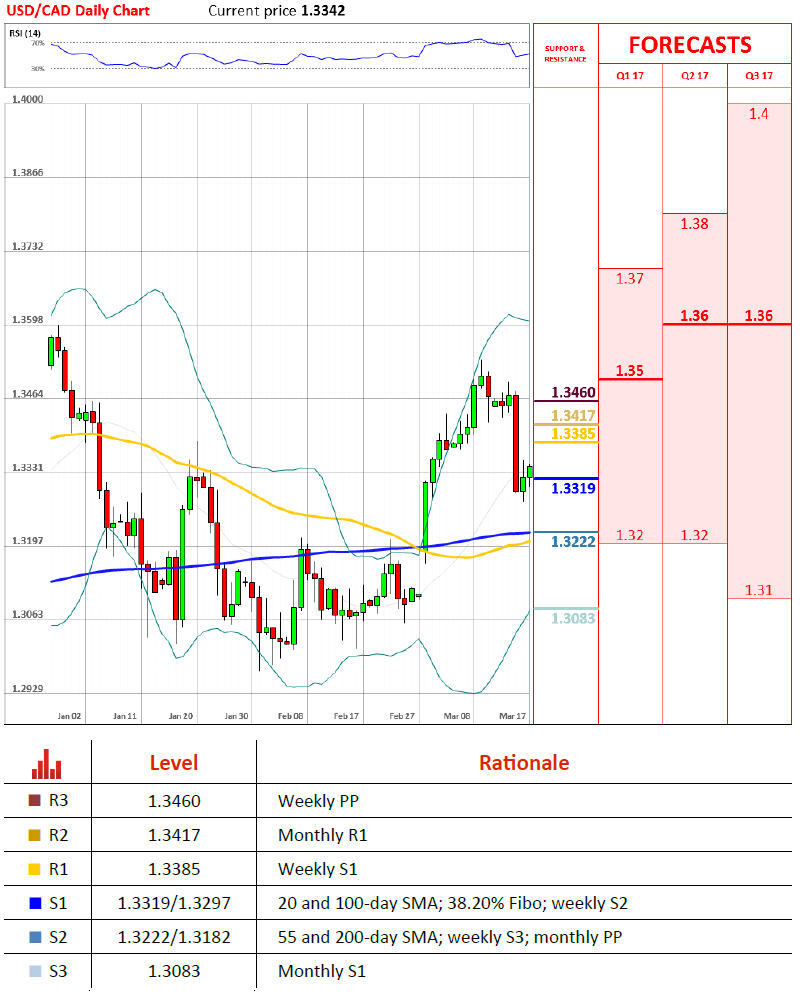Screen dimensions: 801x993
Task: Click the Jan 30 date axis label
Action: pyautogui.click(x=236, y=716)
